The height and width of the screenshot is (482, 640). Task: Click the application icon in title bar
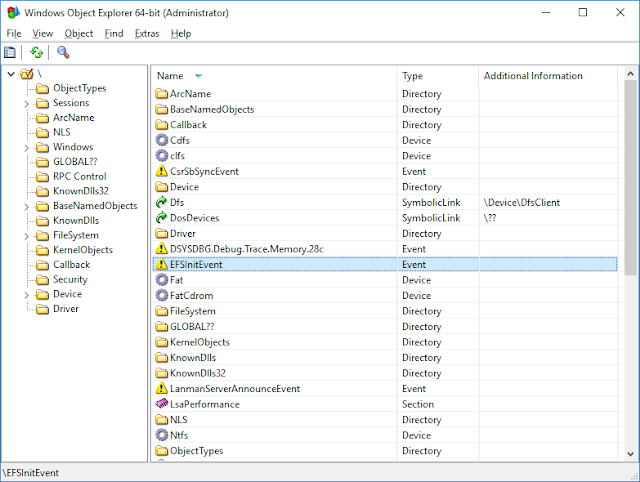(13, 13)
